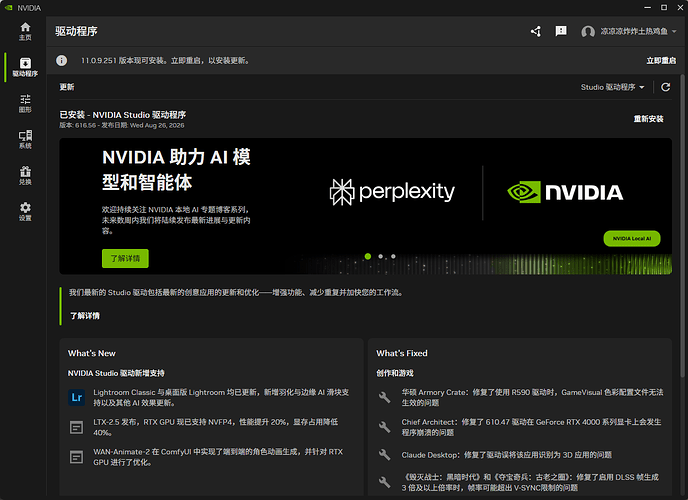Click the username 凉凉凉炸炸土热鸡鱼 text
Screen dimensions: 688x500
[x=634, y=32]
